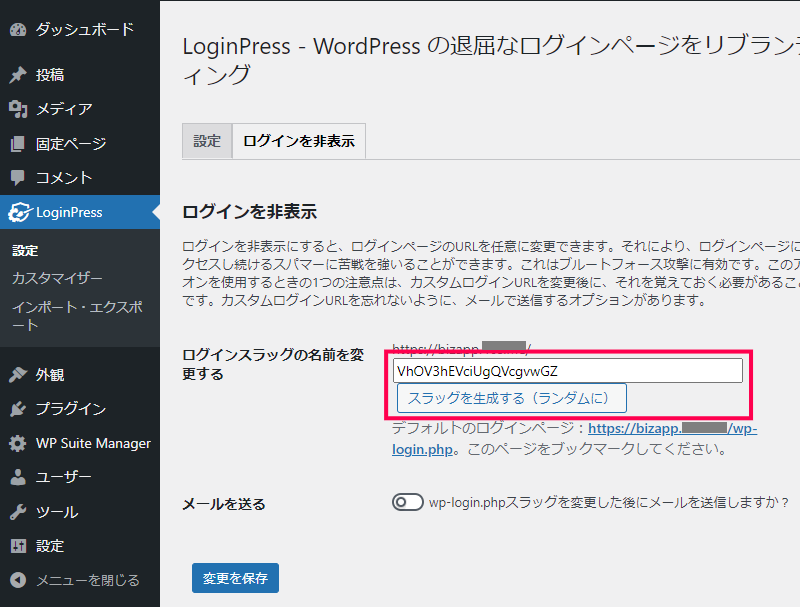Click the Dashboard gauge icon
The width and height of the screenshot is (800, 607).
(x=18, y=30)
